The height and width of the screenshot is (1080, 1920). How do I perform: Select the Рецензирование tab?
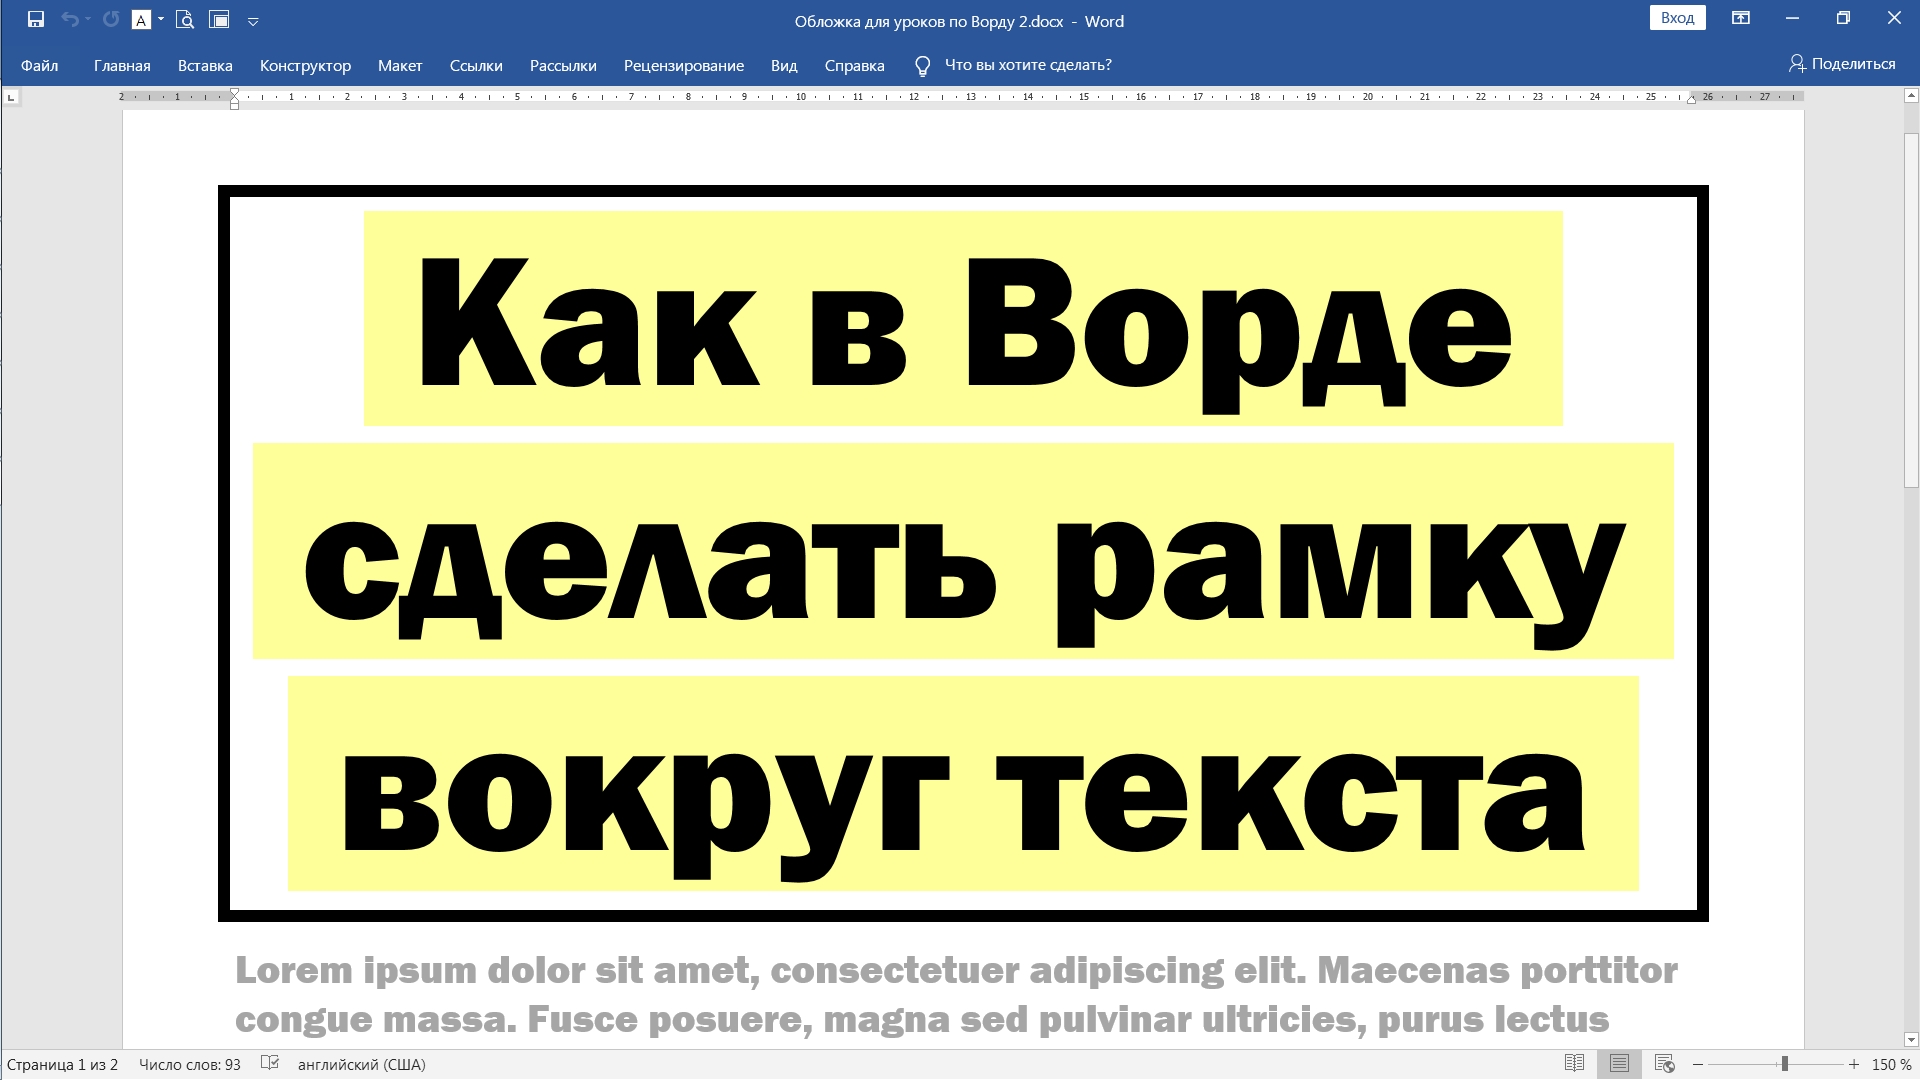684,65
